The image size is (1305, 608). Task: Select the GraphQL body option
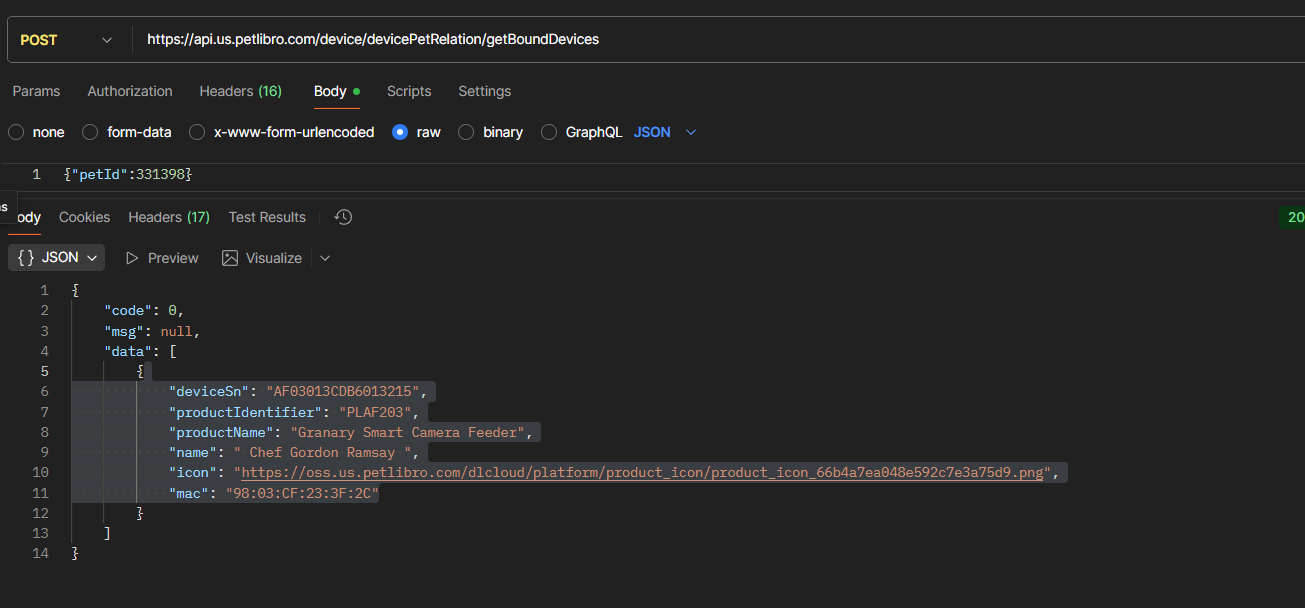548,132
